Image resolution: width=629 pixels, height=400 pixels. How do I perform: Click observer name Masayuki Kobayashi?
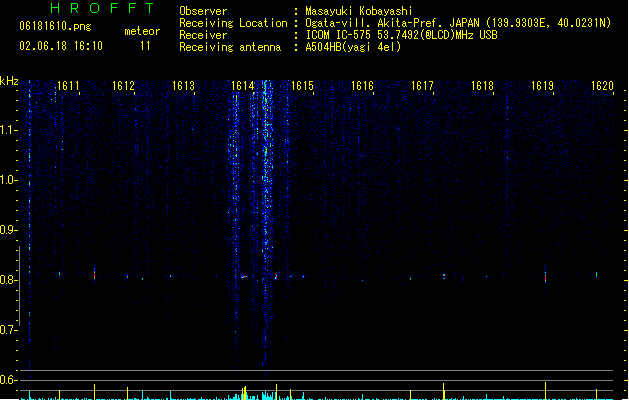pos(359,11)
